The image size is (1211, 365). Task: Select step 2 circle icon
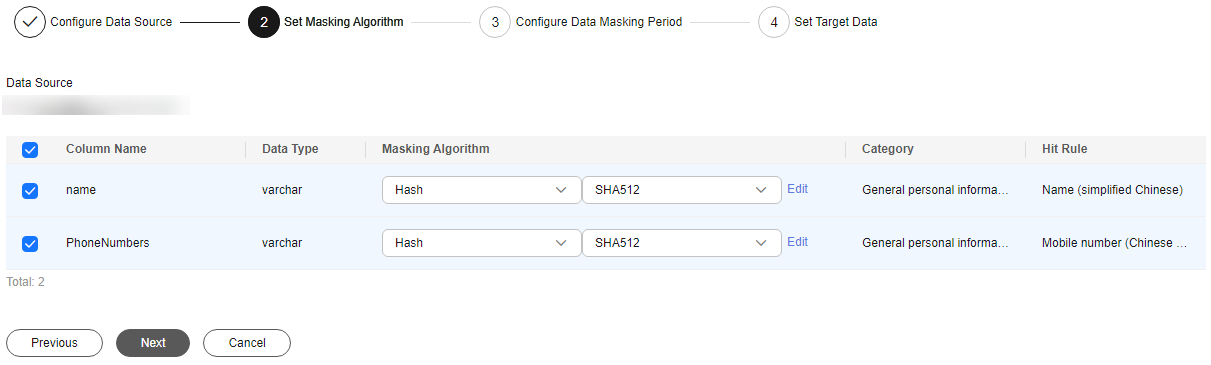pos(264,22)
